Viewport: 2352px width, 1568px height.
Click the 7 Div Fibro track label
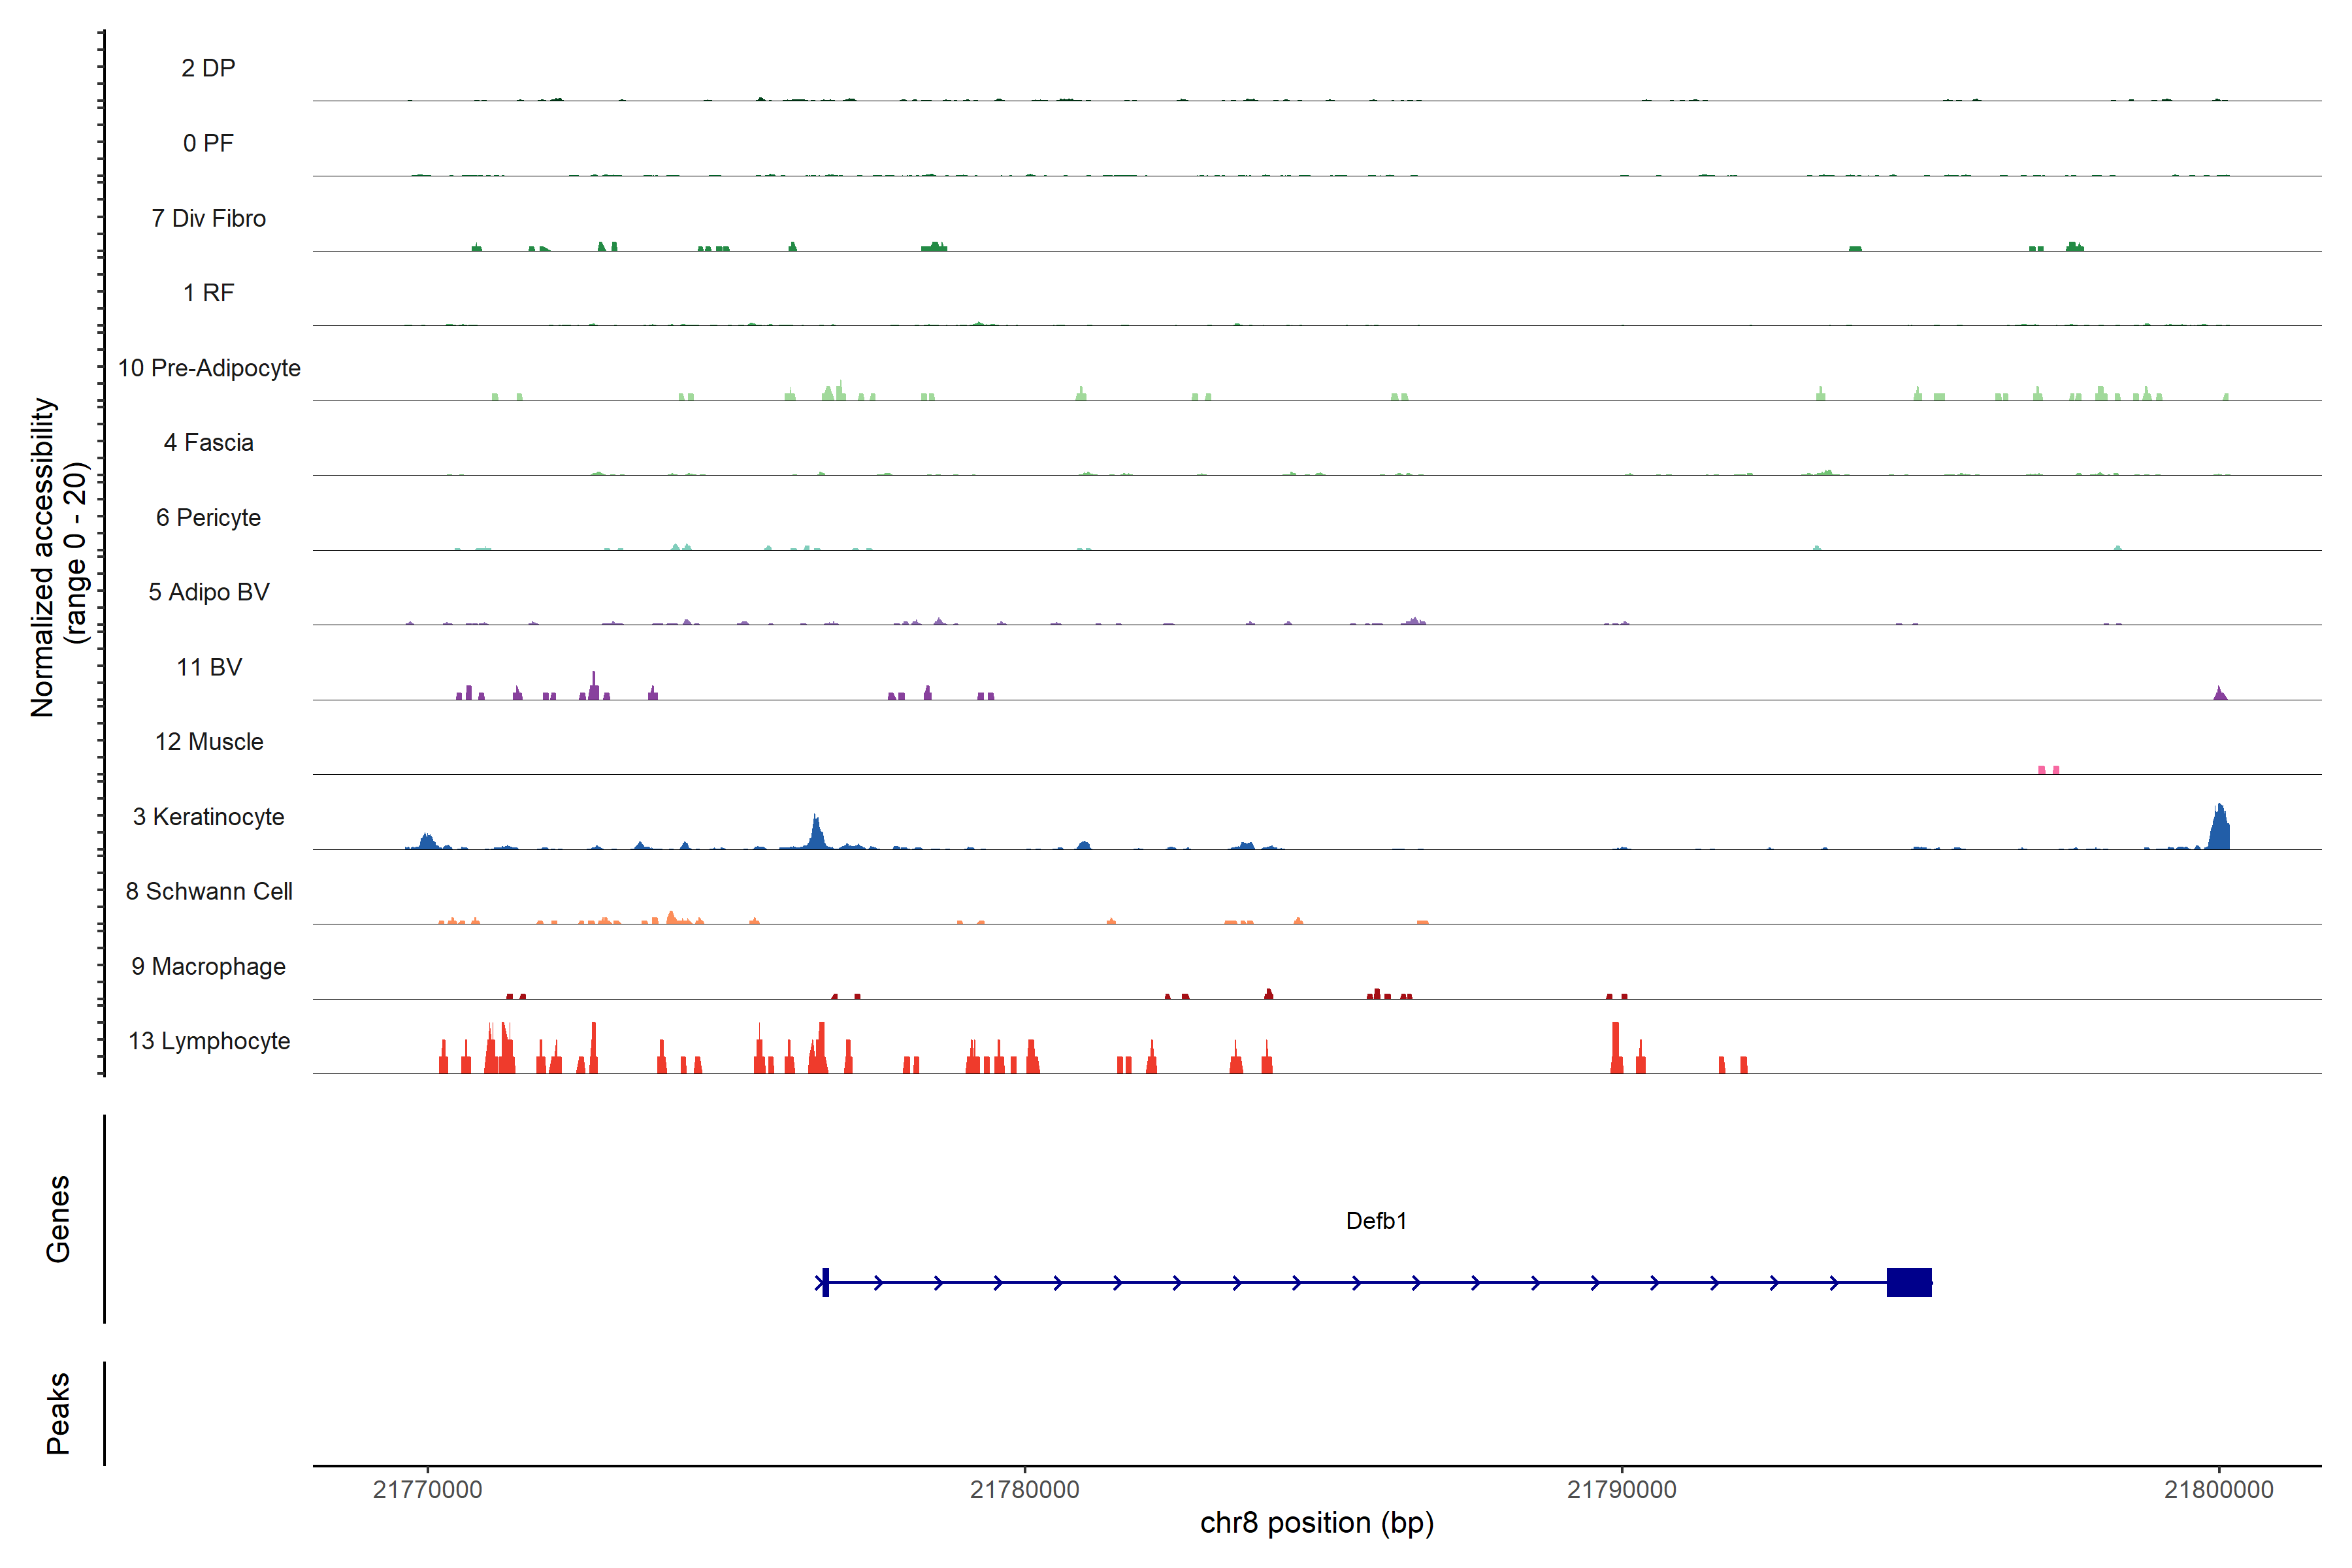coord(209,218)
